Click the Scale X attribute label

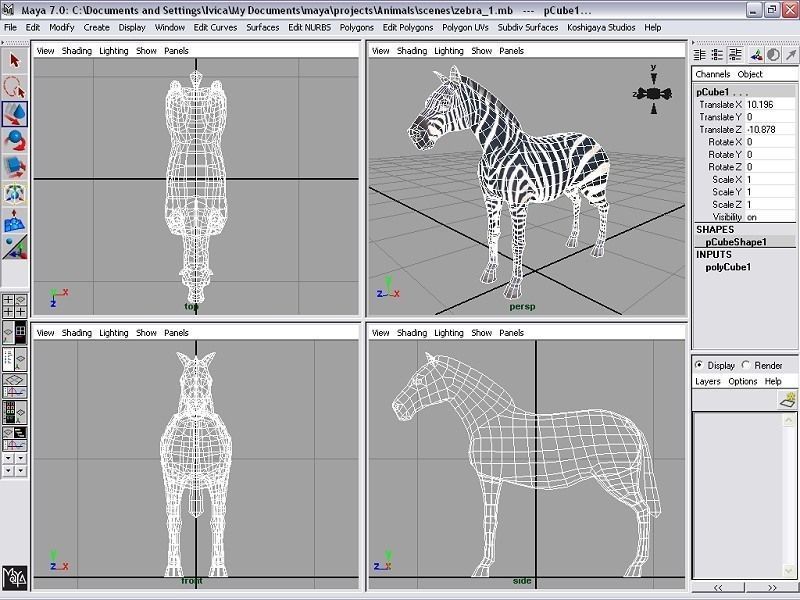point(727,180)
